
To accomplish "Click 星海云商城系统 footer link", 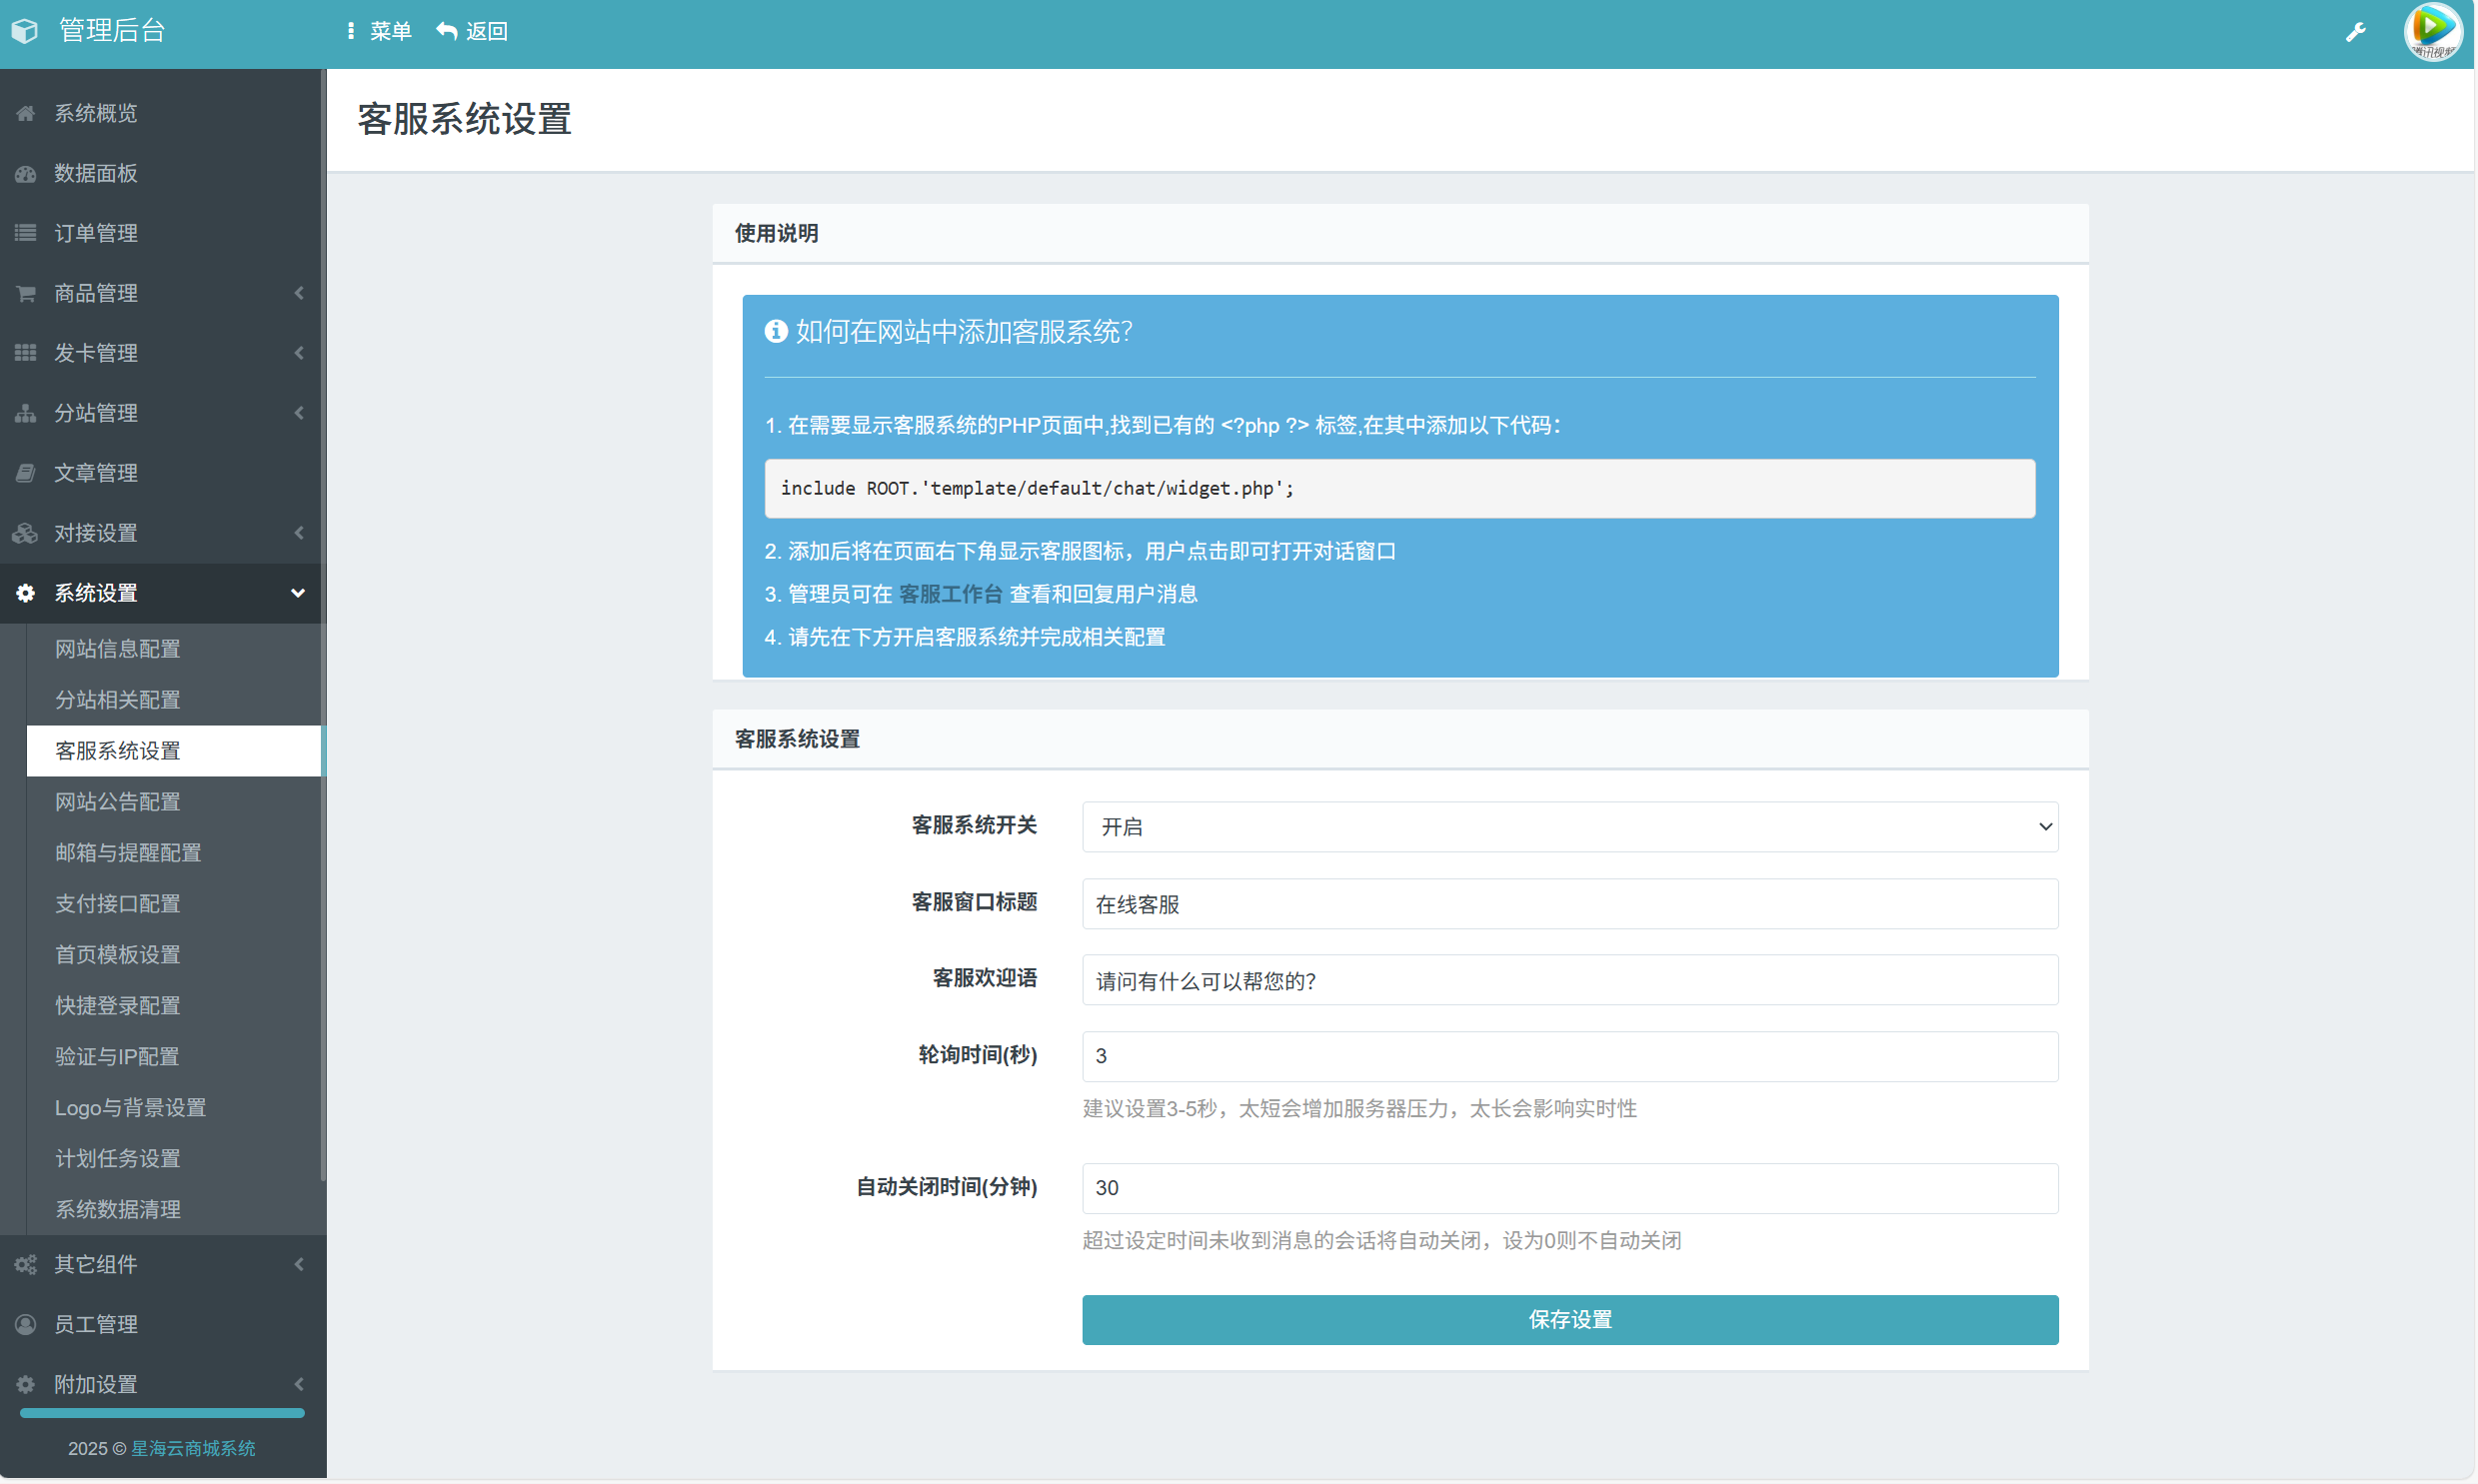I will tap(193, 1448).
